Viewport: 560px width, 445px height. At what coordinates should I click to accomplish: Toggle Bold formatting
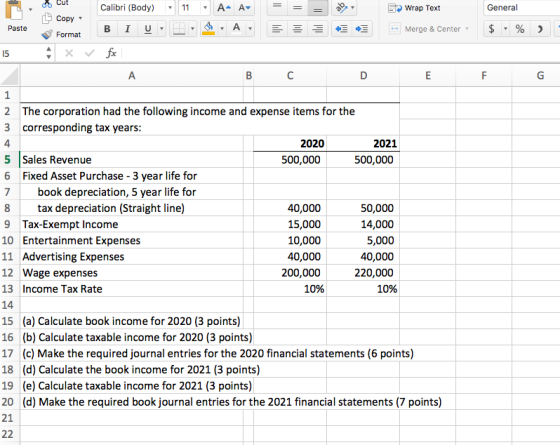[x=107, y=29]
